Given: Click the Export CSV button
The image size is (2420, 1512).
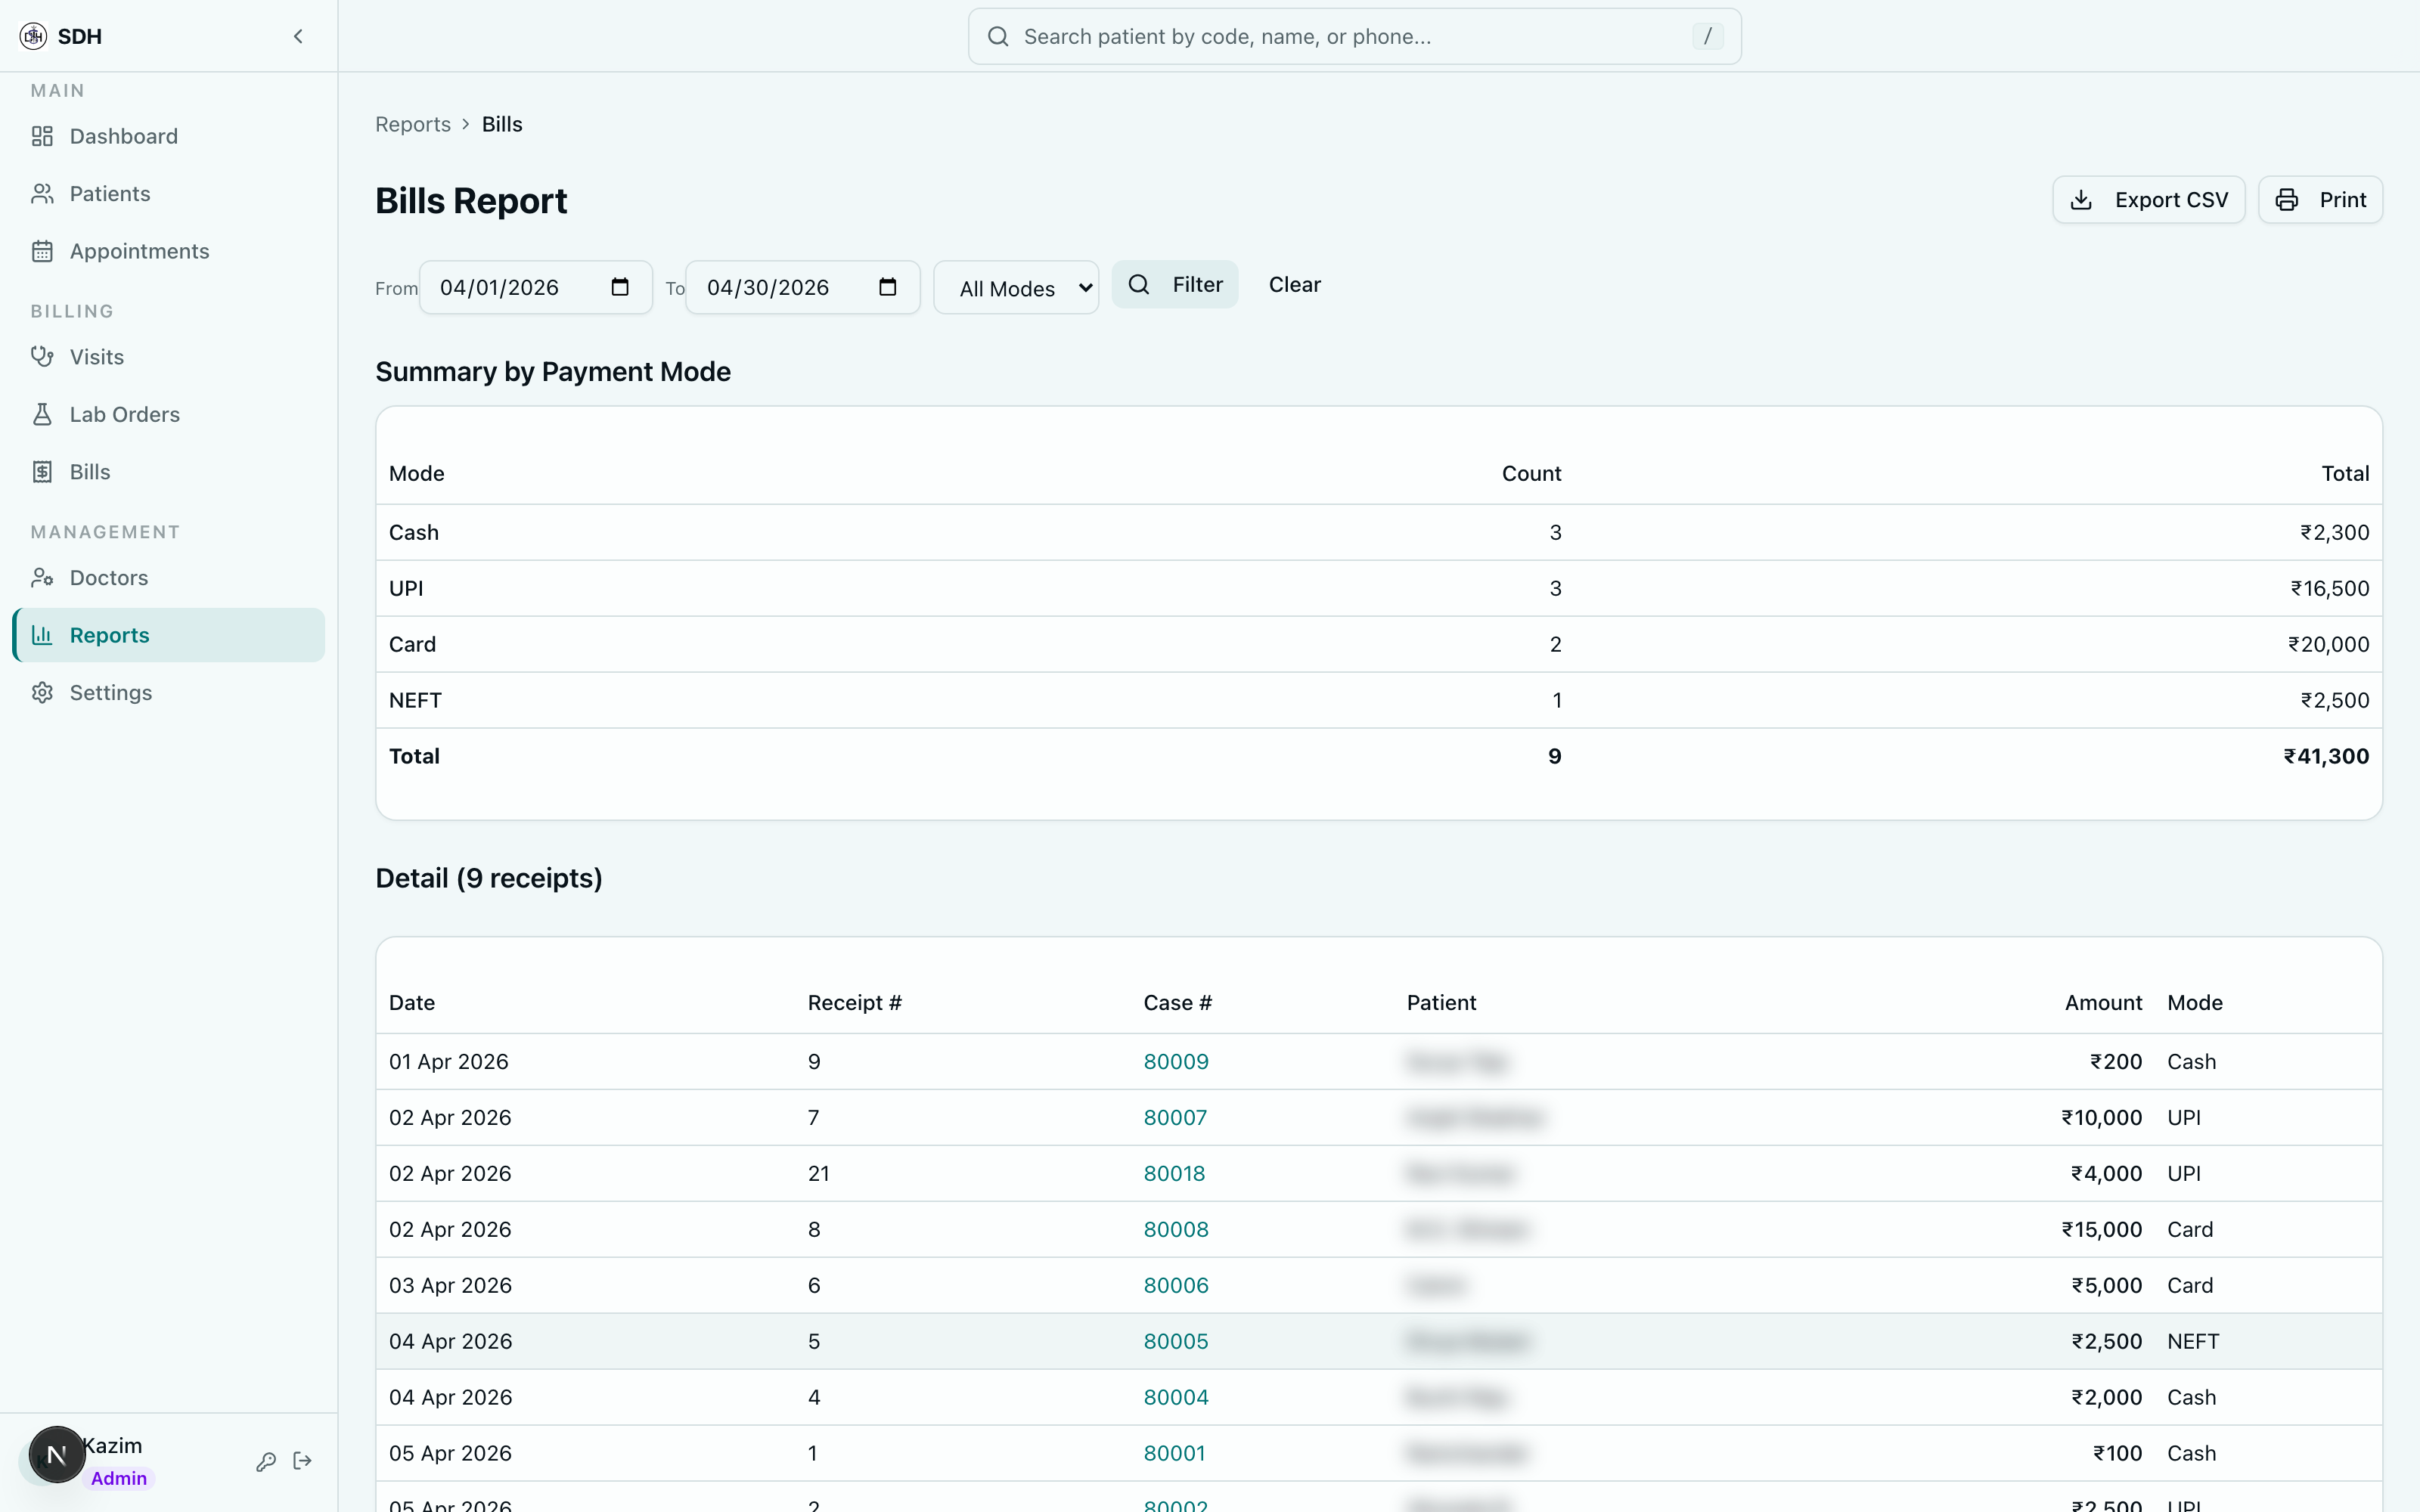Looking at the screenshot, I should point(2149,200).
